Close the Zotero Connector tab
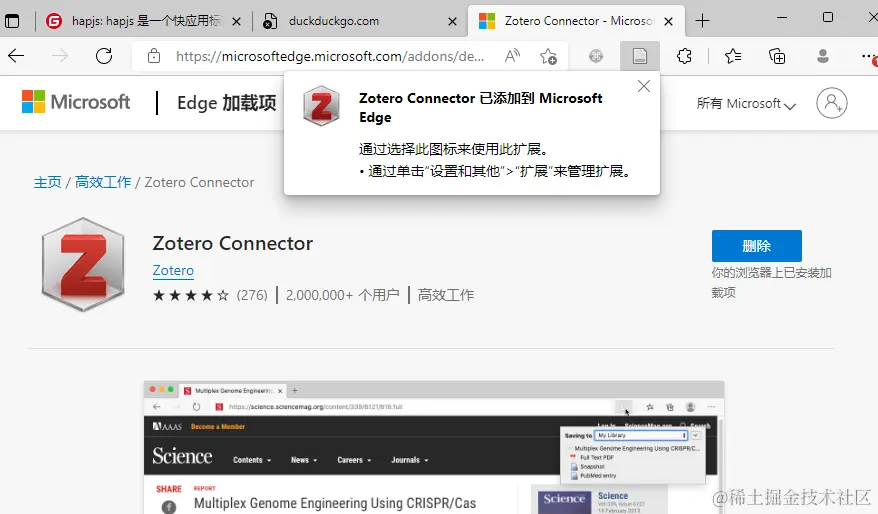The image size is (878, 514). pos(668,21)
